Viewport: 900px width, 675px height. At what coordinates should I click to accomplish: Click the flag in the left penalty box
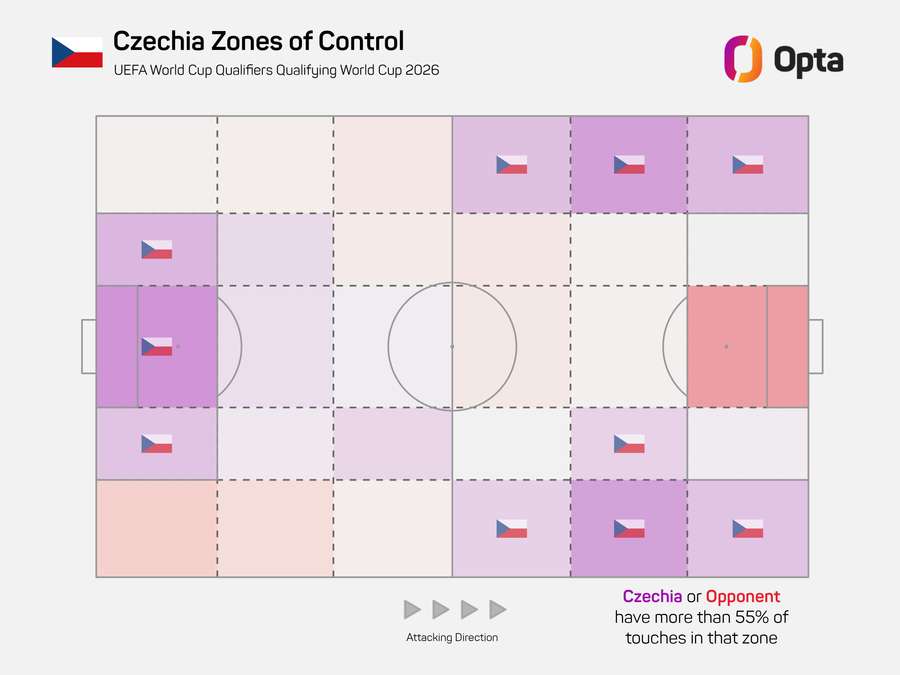tap(157, 347)
